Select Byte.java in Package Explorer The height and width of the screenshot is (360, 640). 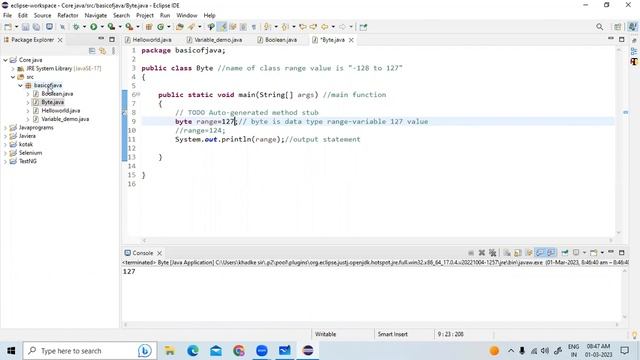coord(53,102)
